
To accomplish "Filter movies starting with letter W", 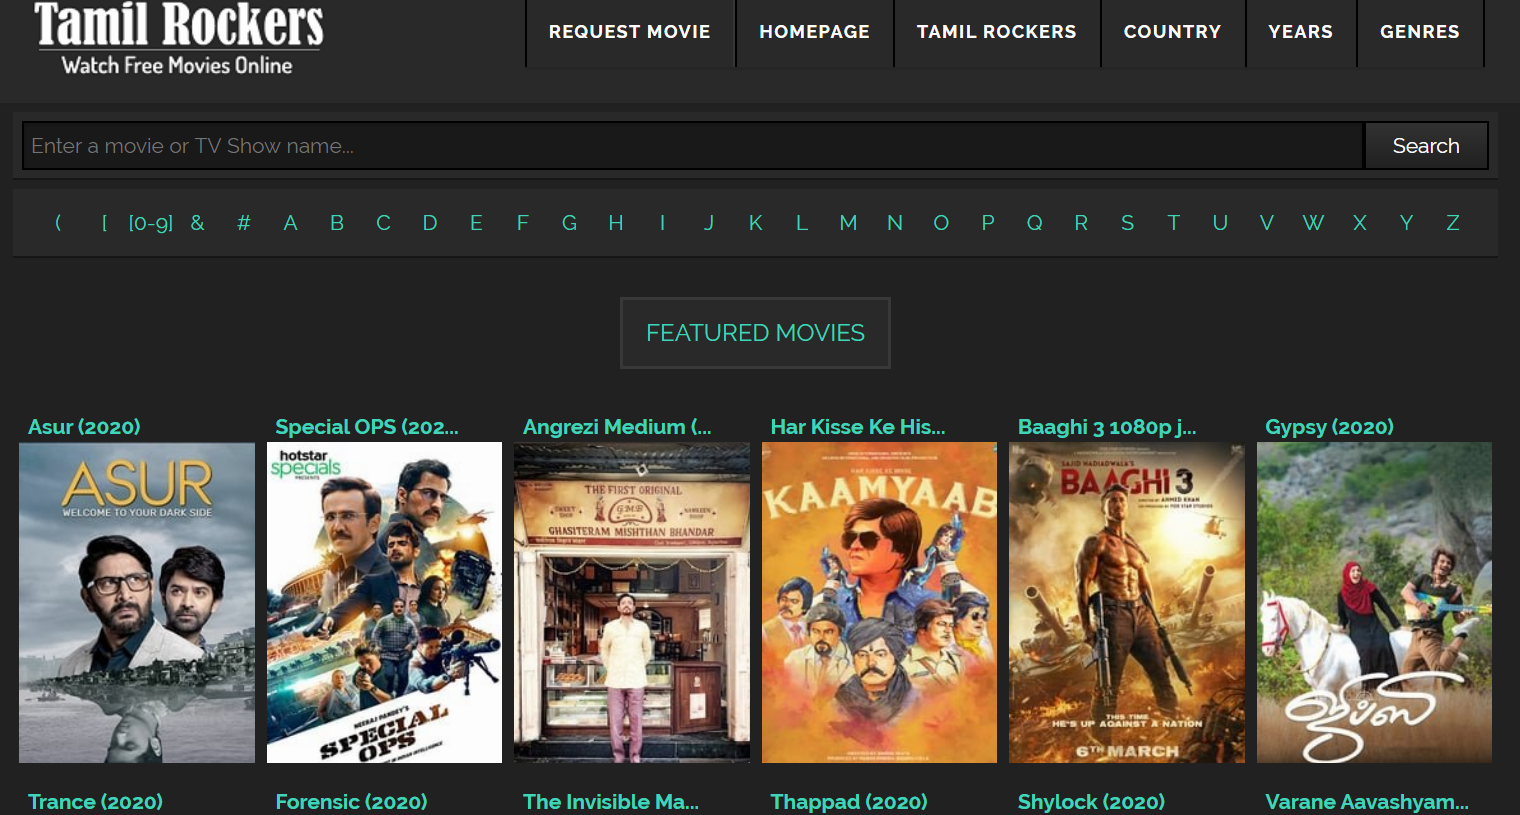I will [1313, 223].
